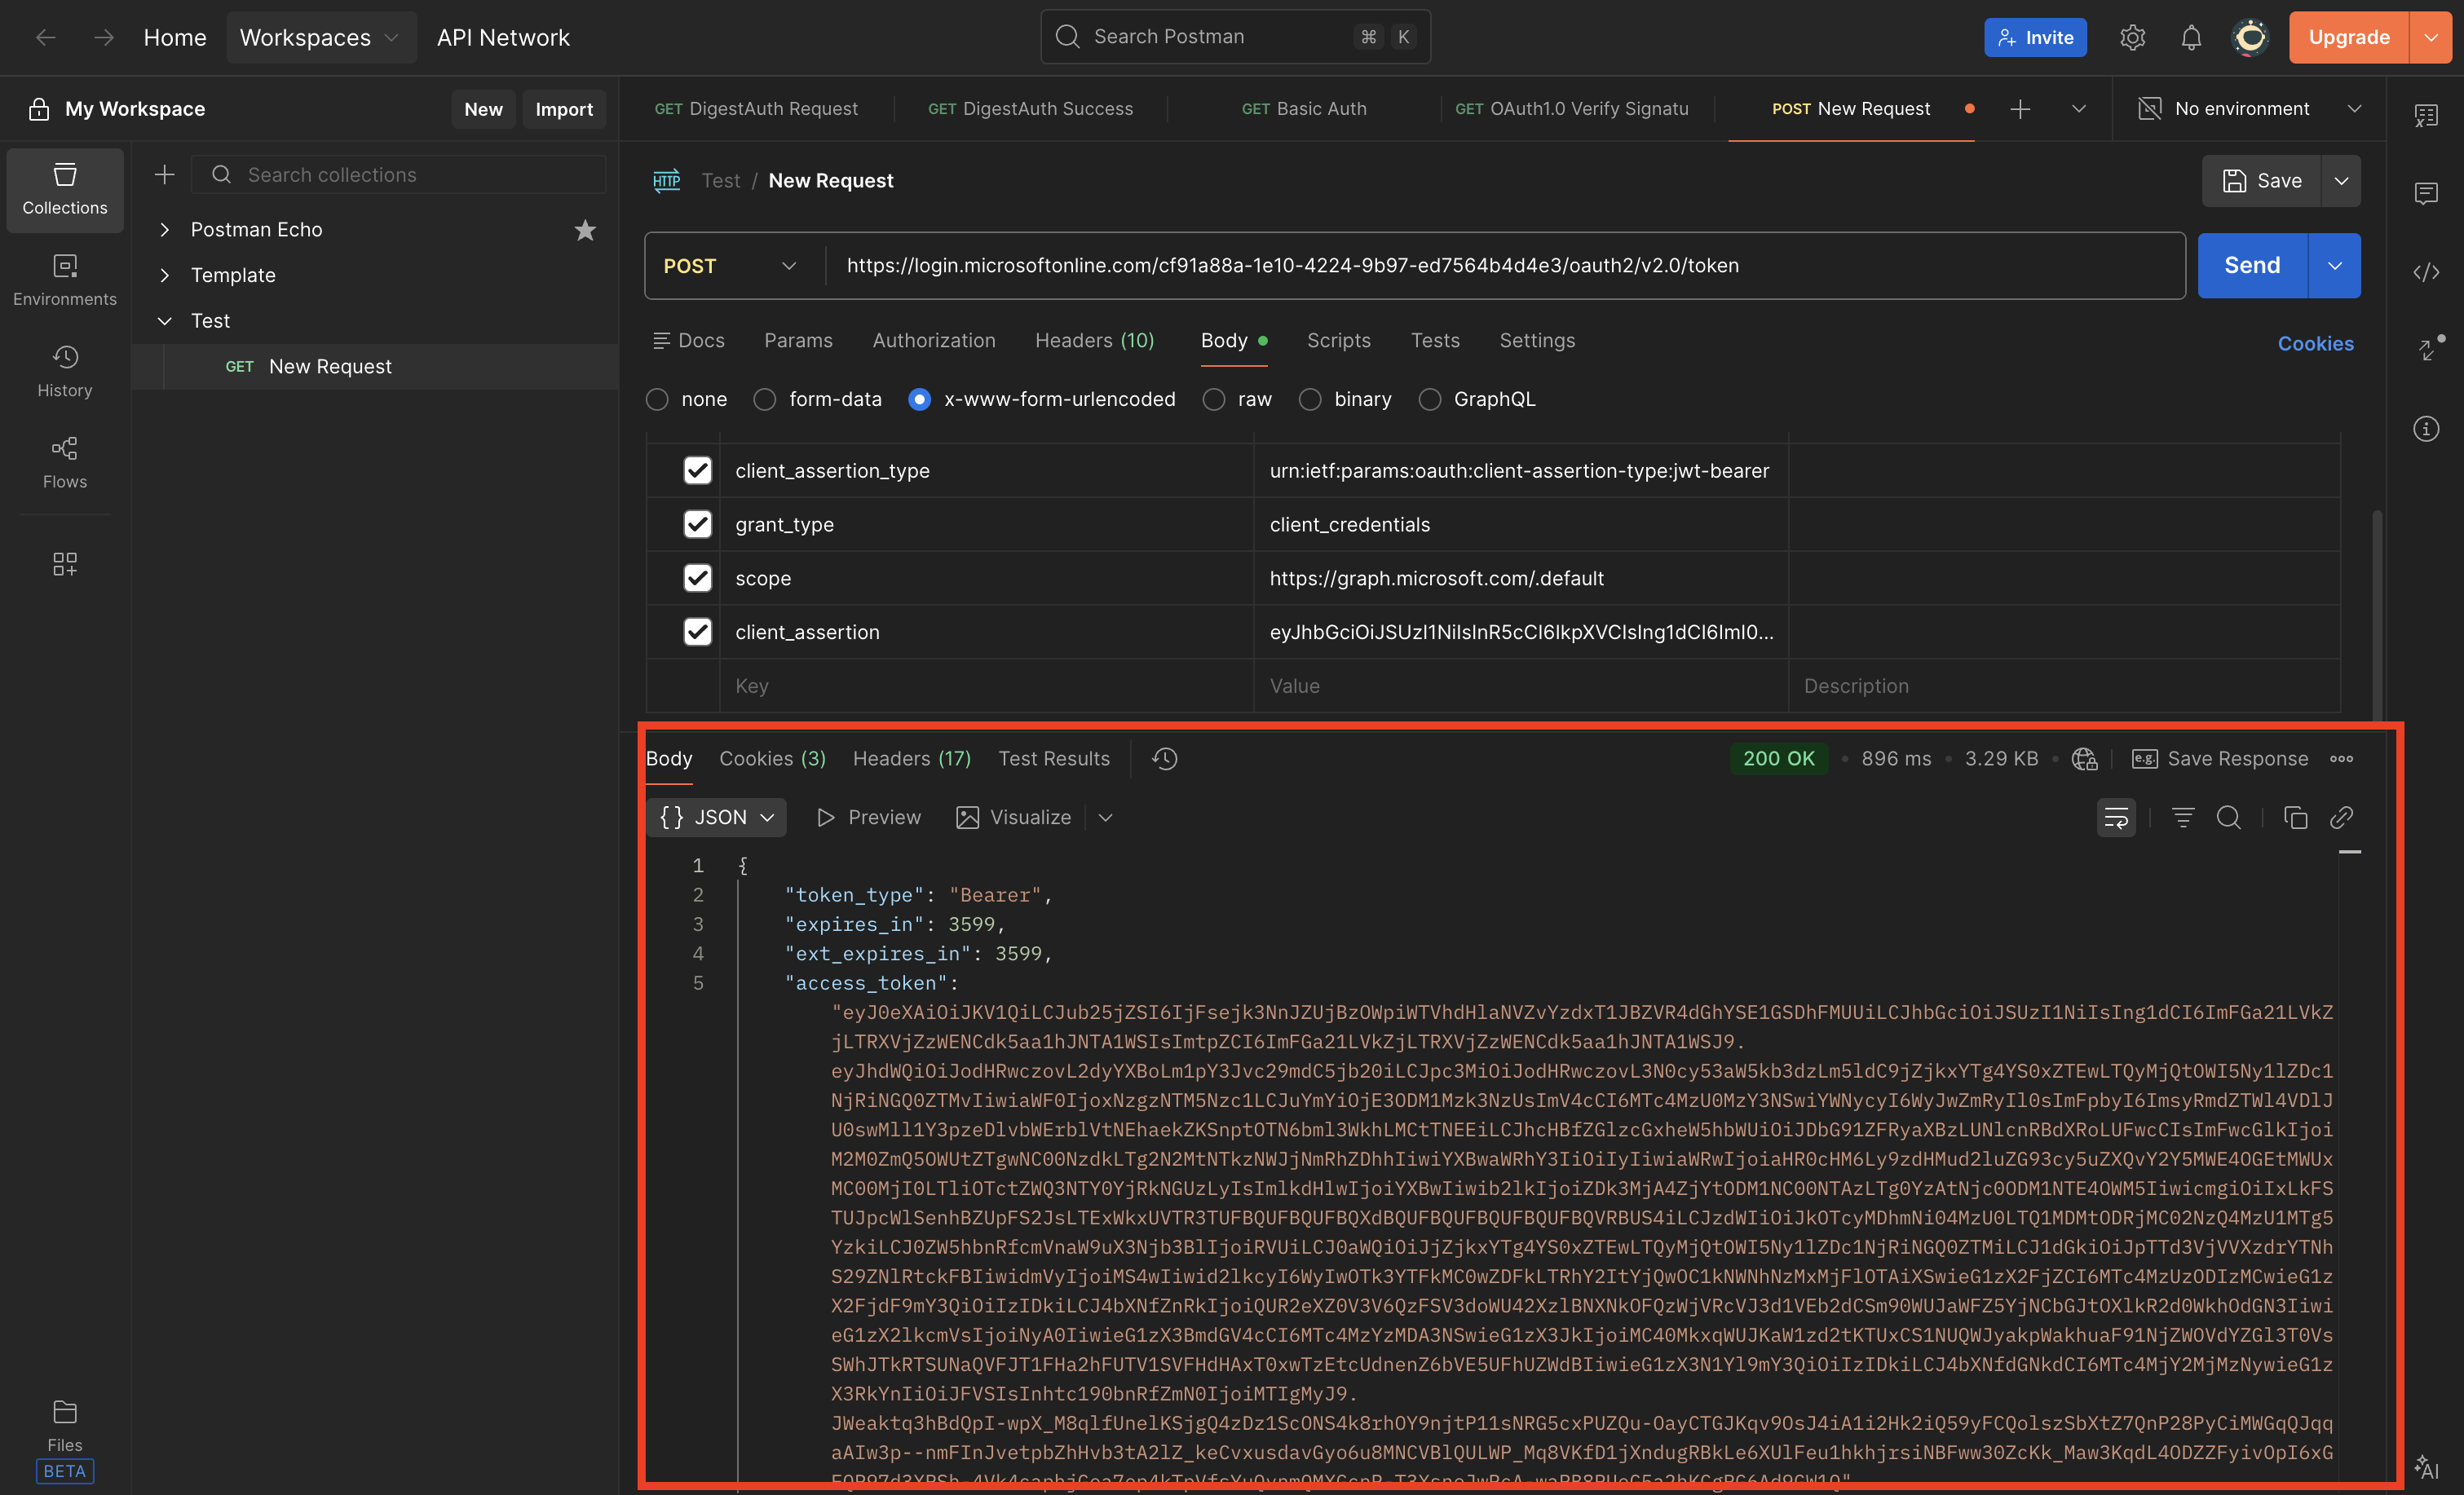Image resolution: width=2464 pixels, height=1495 pixels.
Task: Go back with the left arrow
Action: pos(46,37)
